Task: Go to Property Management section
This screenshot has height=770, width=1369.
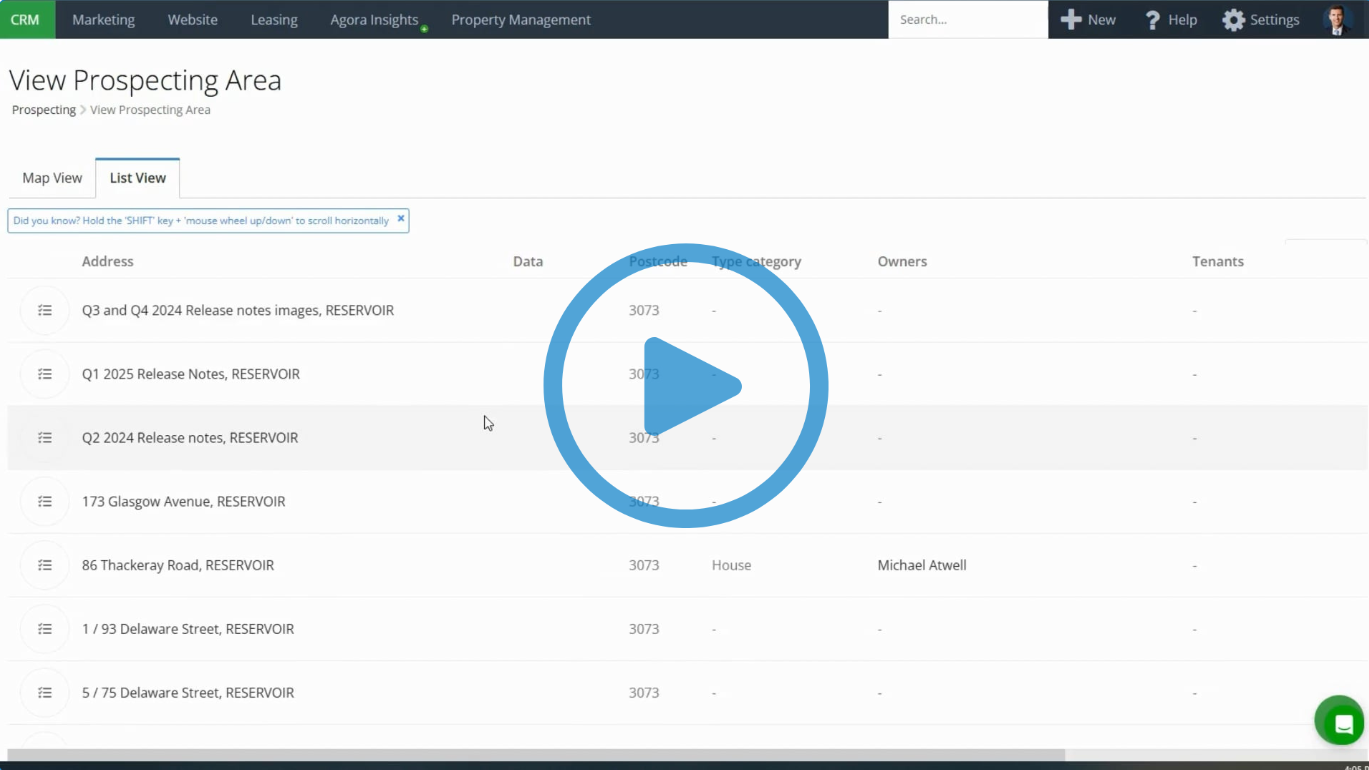Action: pos(520,20)
